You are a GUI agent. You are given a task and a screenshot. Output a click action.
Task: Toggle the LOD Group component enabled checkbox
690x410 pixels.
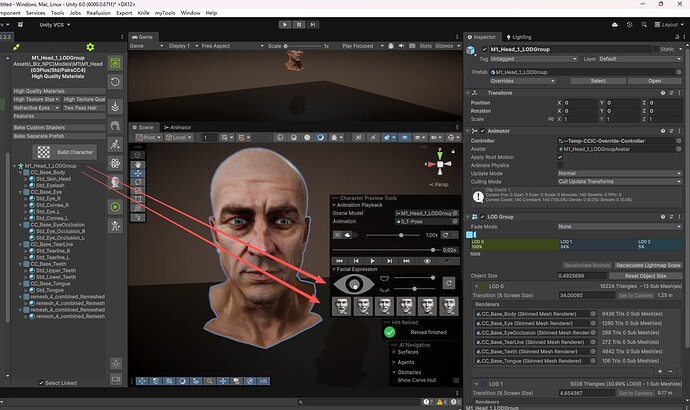[x=482, y=217]
